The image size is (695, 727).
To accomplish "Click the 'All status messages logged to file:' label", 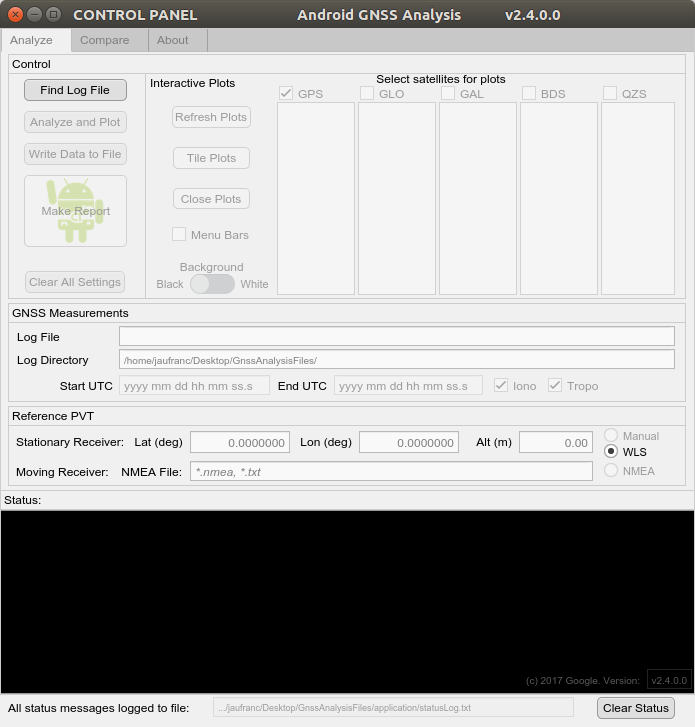I will point(98,708).
